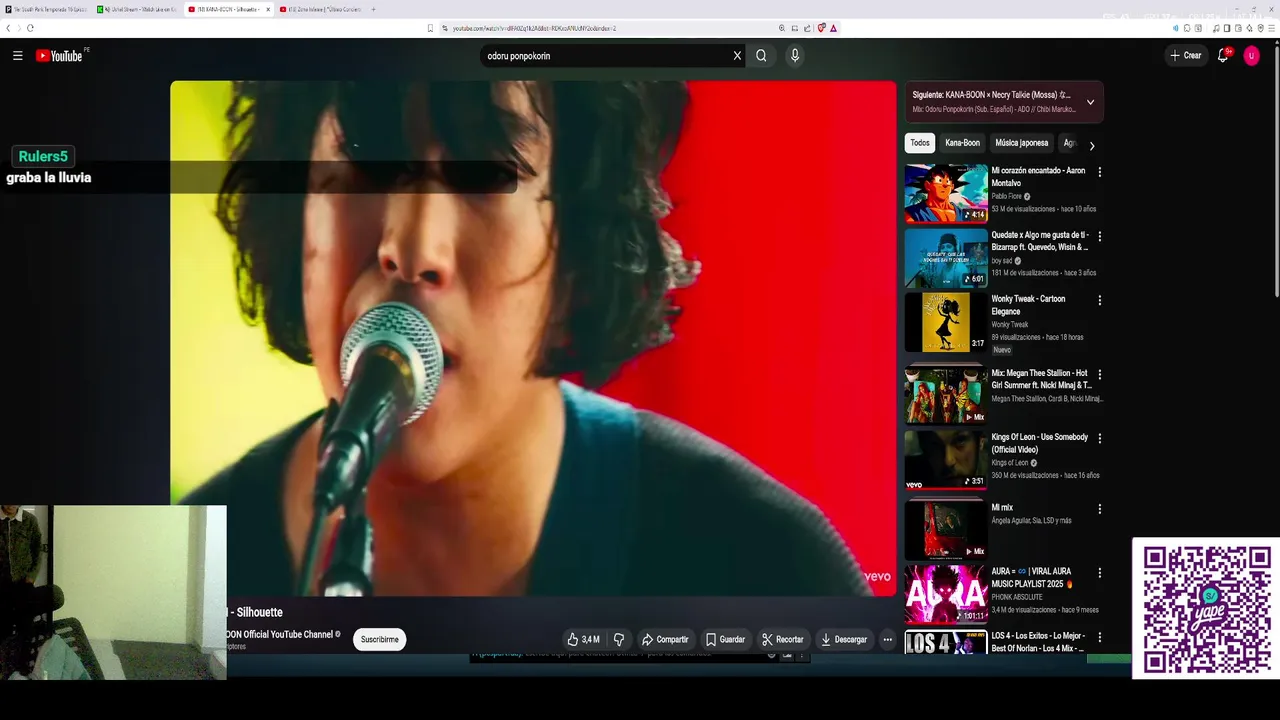Click the Descargar download button

click(843, 639)
